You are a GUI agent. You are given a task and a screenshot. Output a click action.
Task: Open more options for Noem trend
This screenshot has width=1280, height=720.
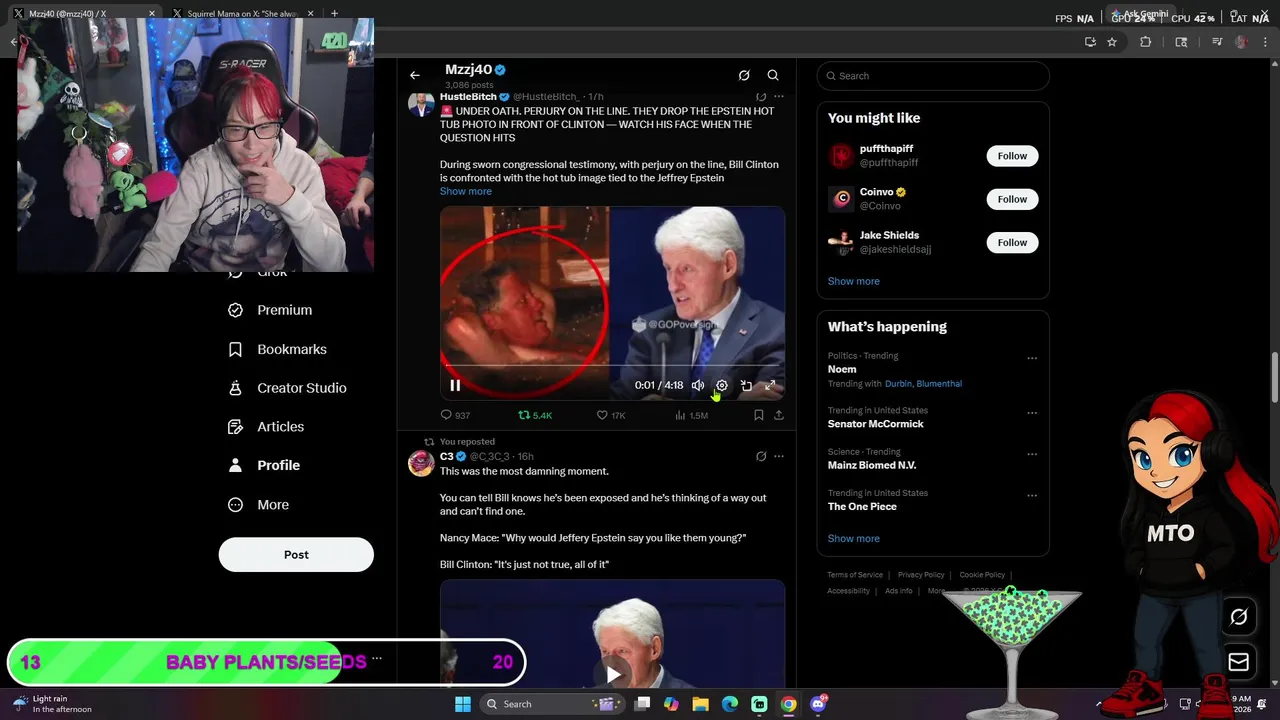[x=1032, y=358]
